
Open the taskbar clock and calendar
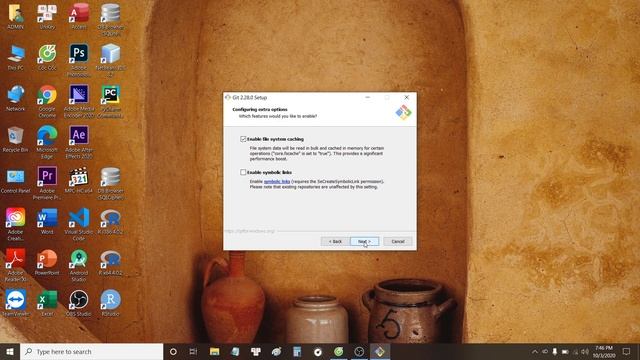click(x=604, y=351)
